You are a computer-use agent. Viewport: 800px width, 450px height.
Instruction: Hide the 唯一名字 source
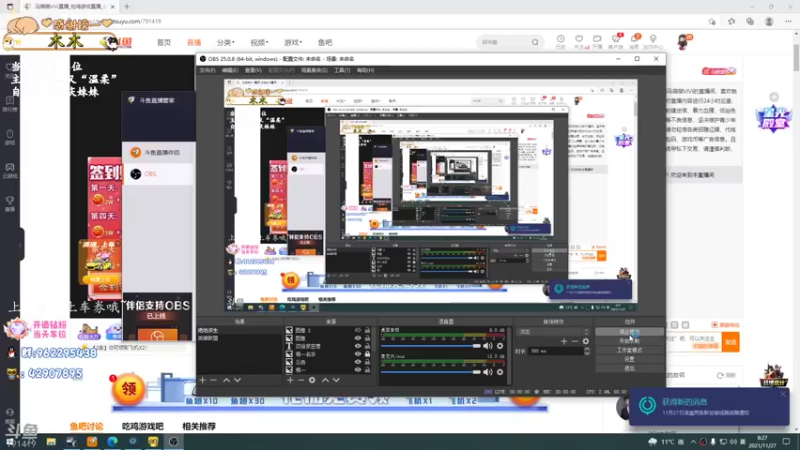tap(358, 354)
